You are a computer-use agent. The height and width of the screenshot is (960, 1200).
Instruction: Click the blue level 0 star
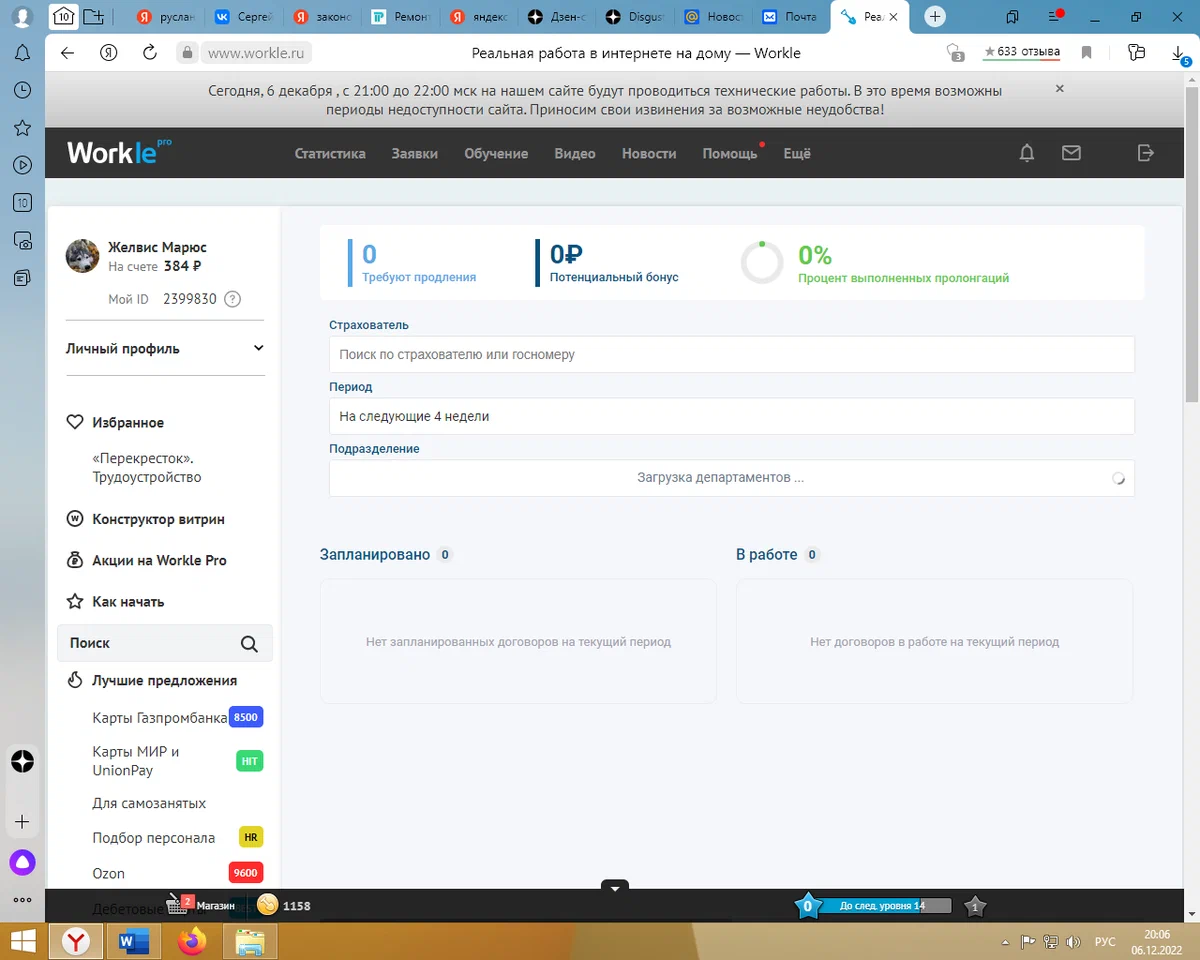click(x=808, y=906)
